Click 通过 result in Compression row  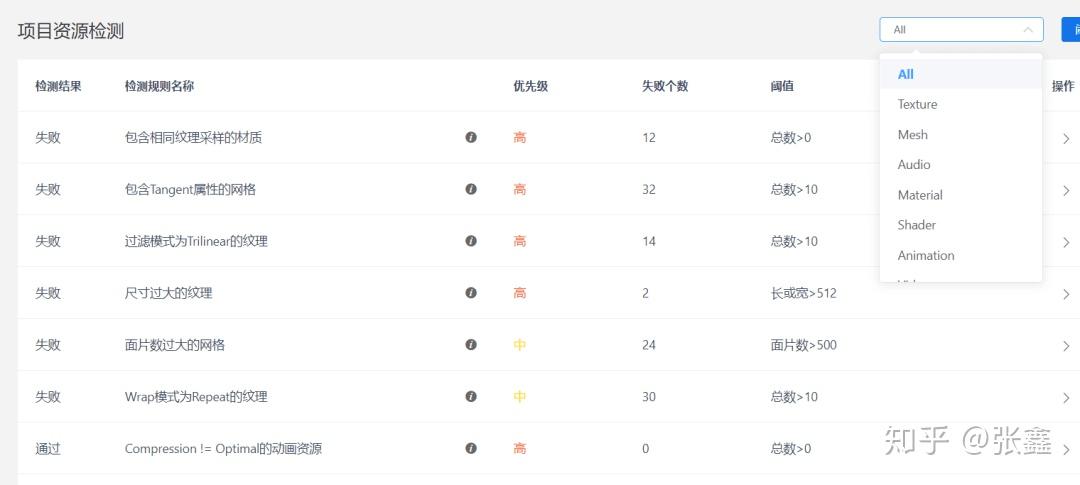click(48, 448)
